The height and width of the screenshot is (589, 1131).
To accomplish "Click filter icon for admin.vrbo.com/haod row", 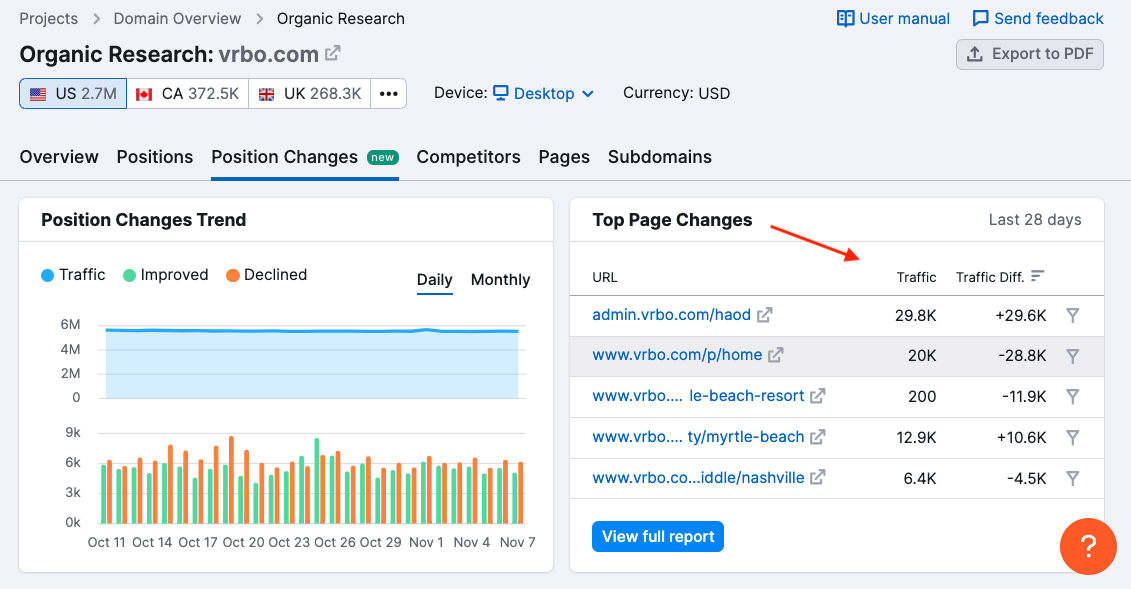I will tap(1072, 315).
